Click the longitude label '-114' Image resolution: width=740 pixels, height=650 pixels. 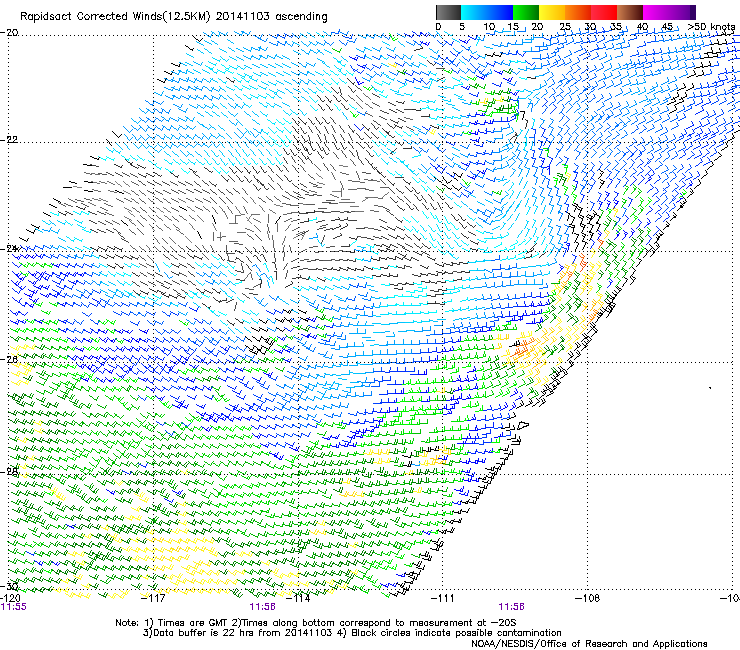click(x=298, y=599)
